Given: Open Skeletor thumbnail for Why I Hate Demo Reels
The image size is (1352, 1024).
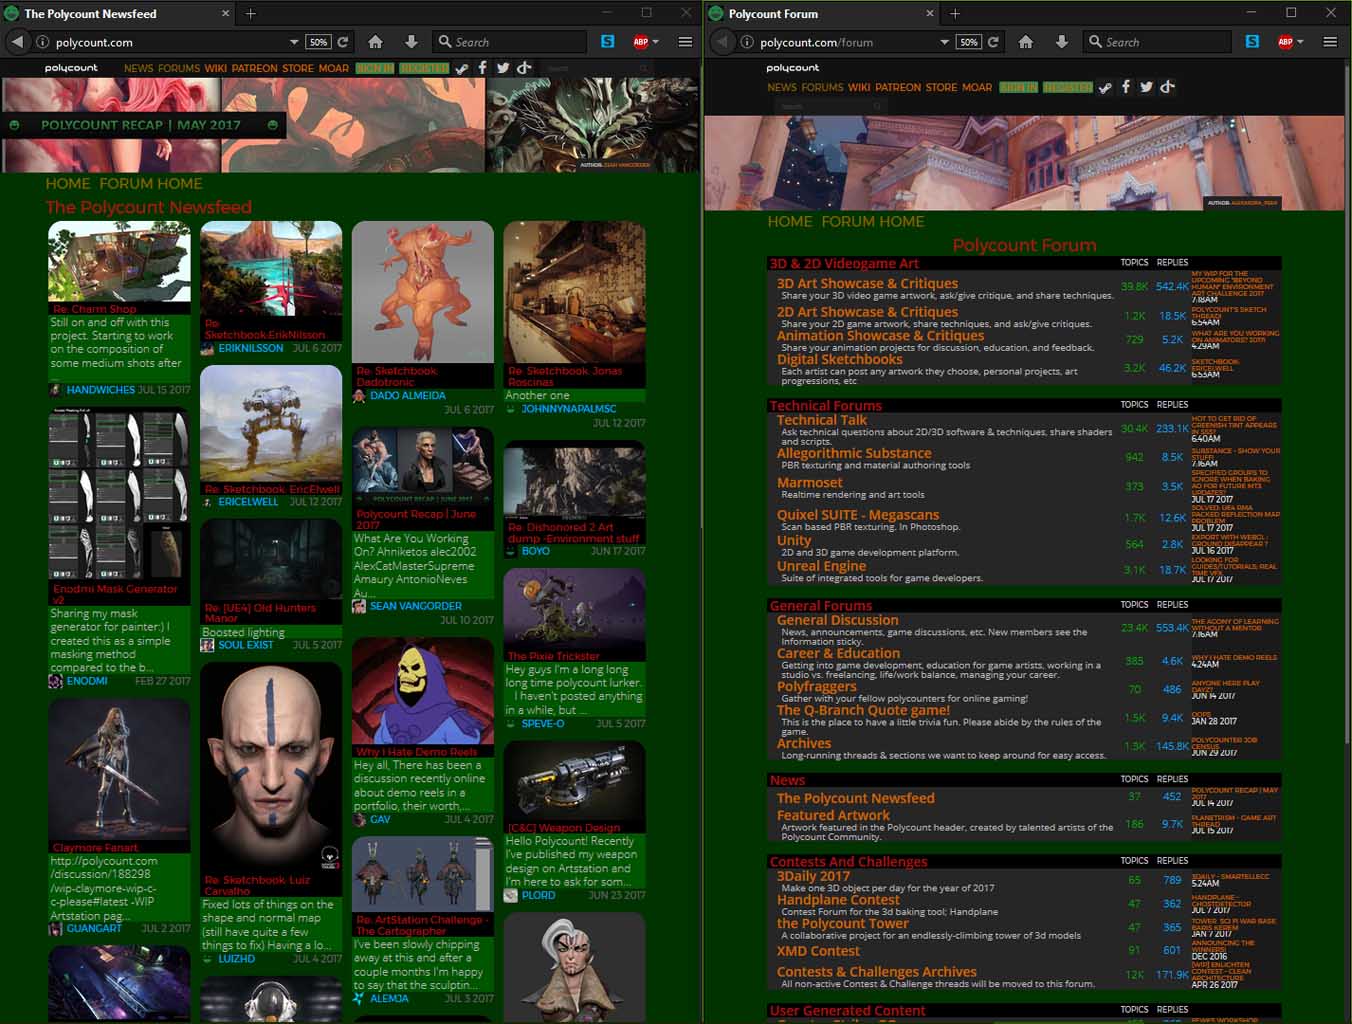Looking at the screenshot, I should click(422, 692).
